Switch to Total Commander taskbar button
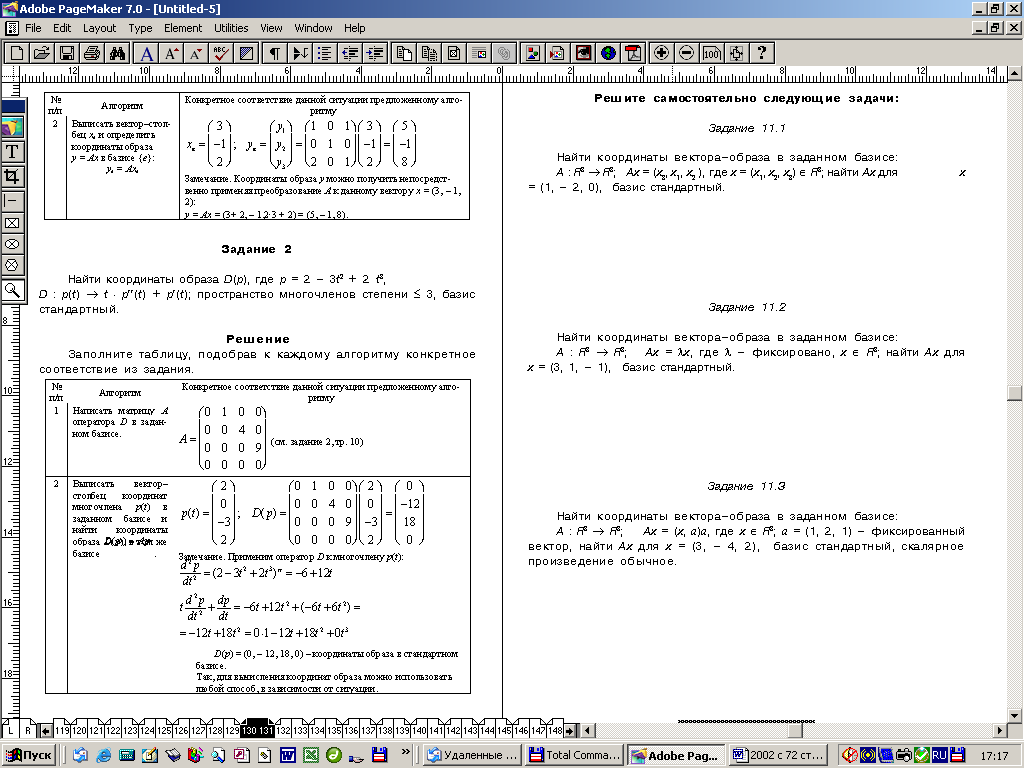 click(x=573, y=755)
